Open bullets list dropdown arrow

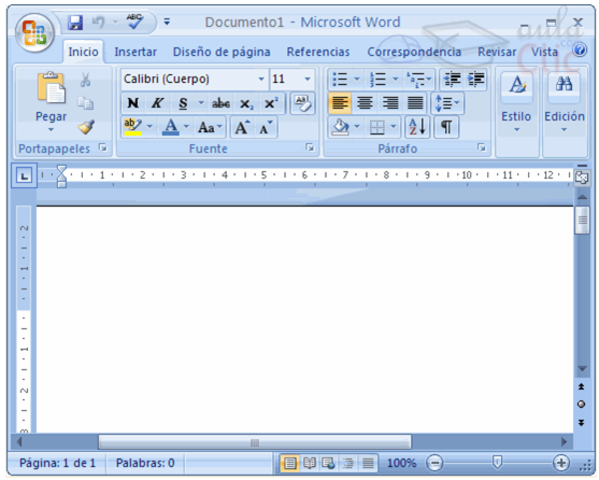pos(357,79)
